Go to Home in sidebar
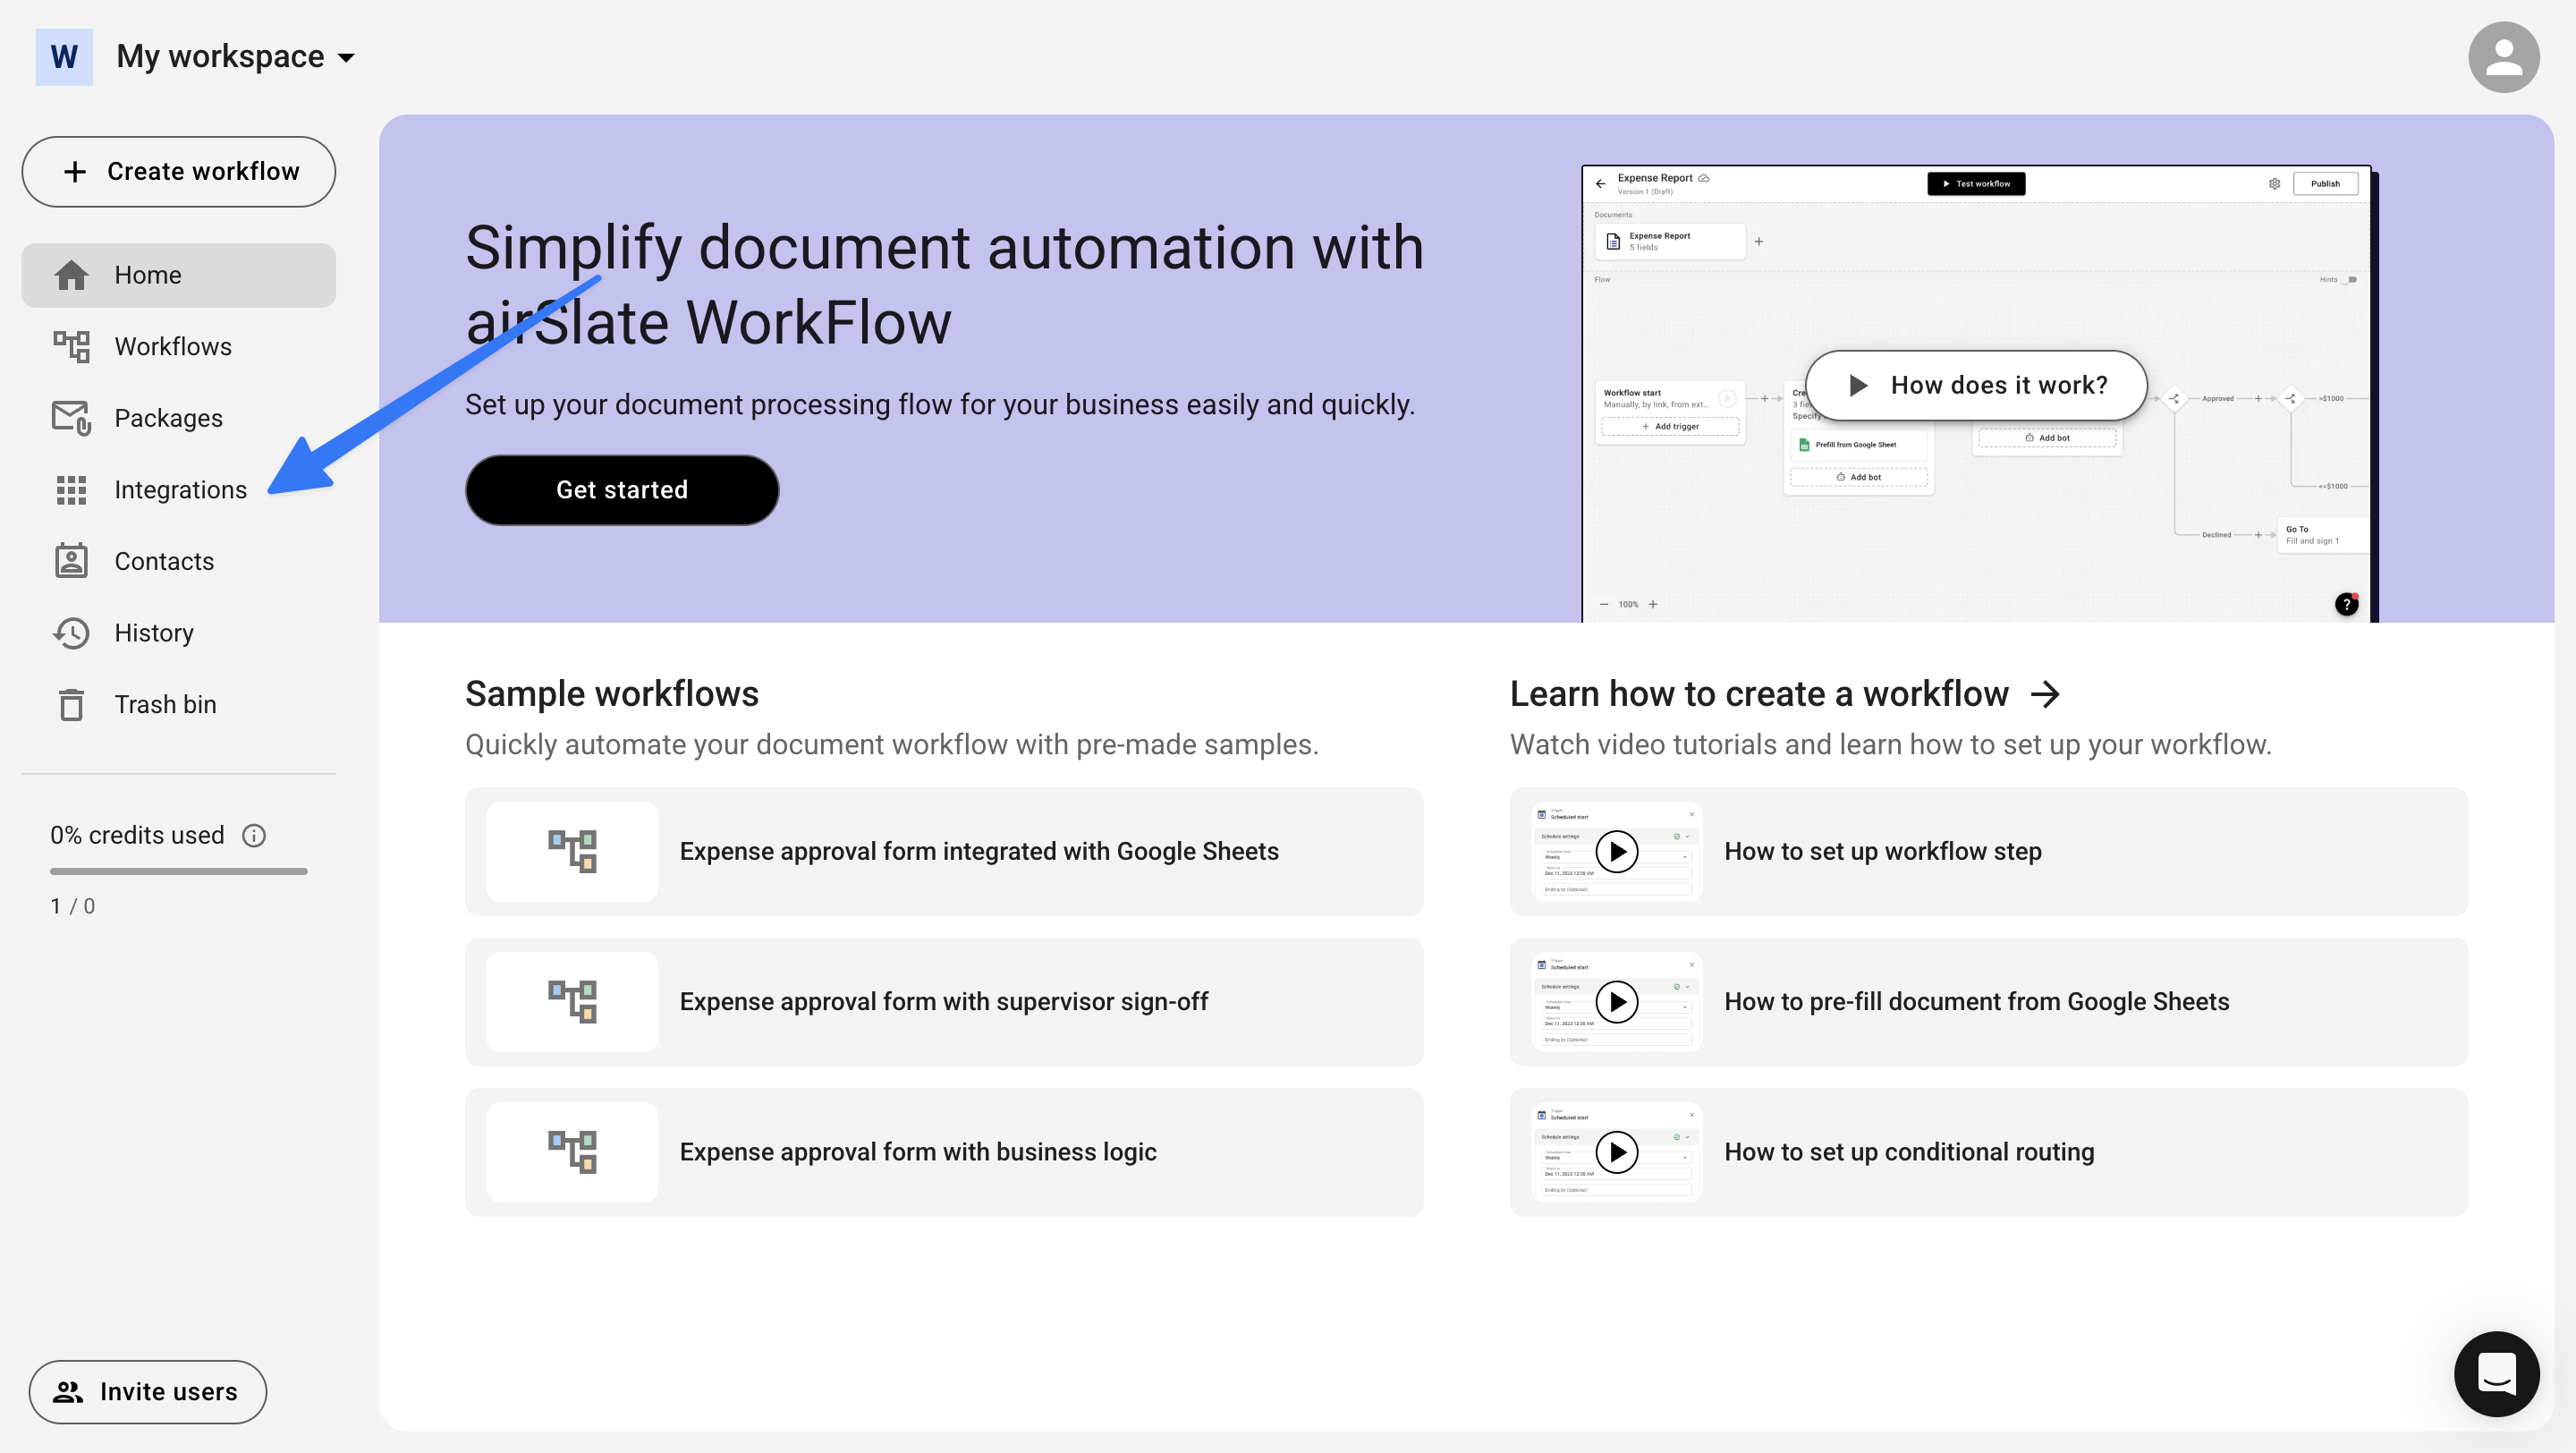The image size is (2576, 1453). pyautogui.click(x=179, y=275)
